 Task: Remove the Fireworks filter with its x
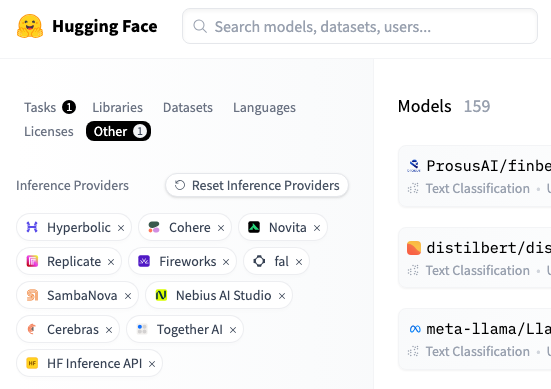point(226,262)
